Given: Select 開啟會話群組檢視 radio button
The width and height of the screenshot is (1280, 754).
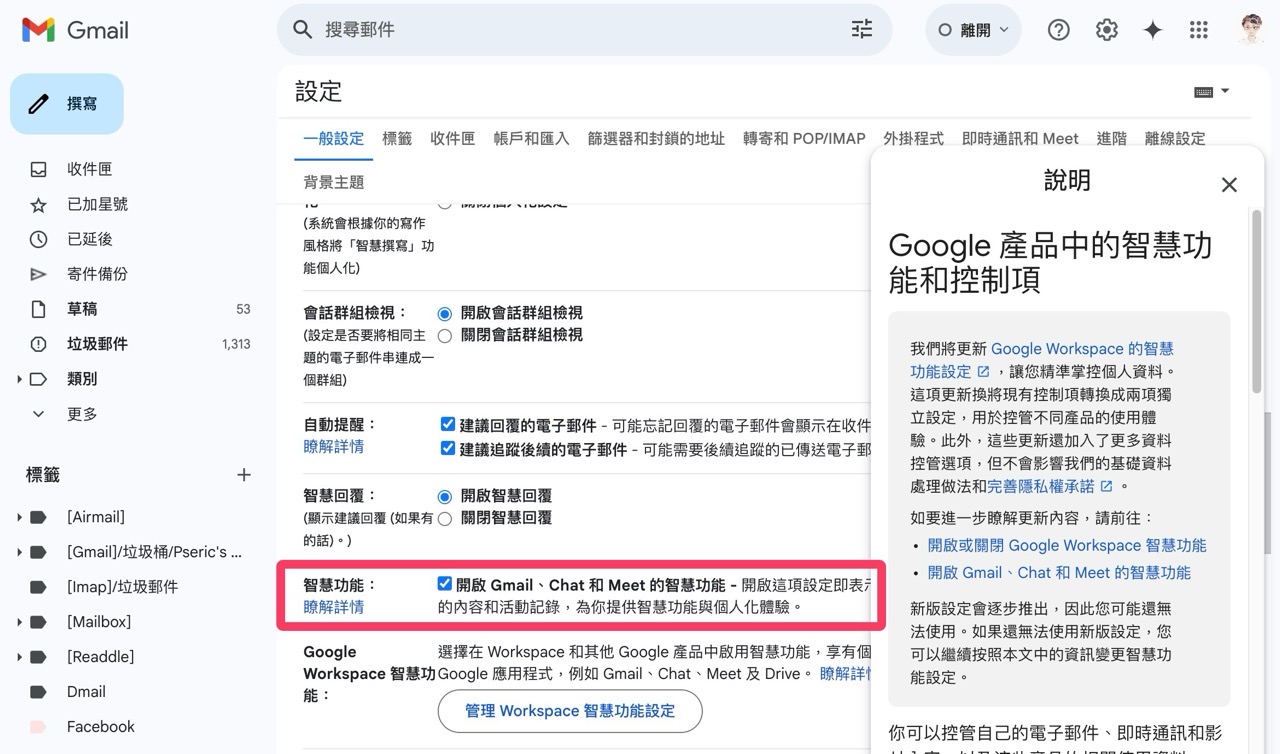Looking at the screenshot, I should pos(445,313).
